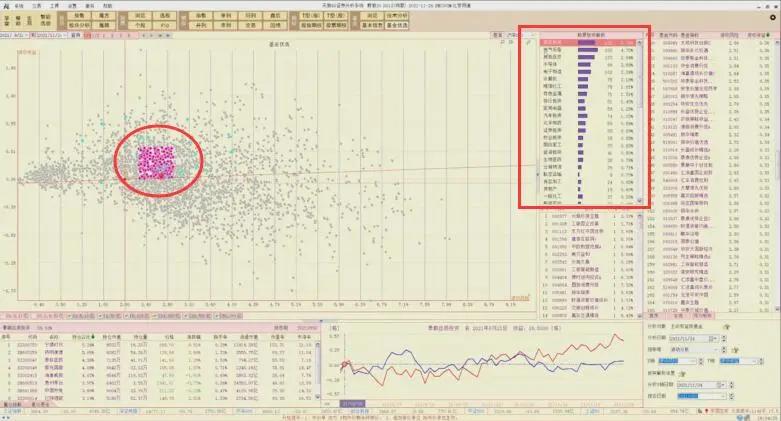
Task: Select the 宁德时代 row in holdings table
Action: [x=158, y=345]
